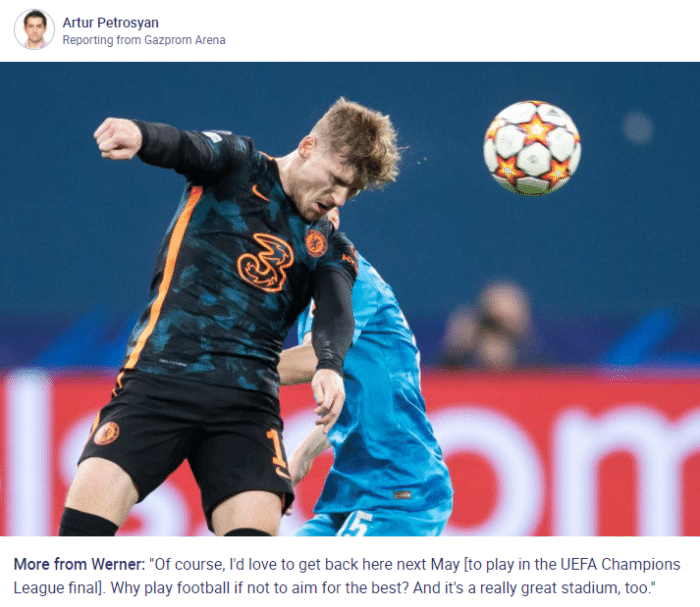
Task: Click the Three sponsor logo on the shirt
Action: (x=265, y=262)
